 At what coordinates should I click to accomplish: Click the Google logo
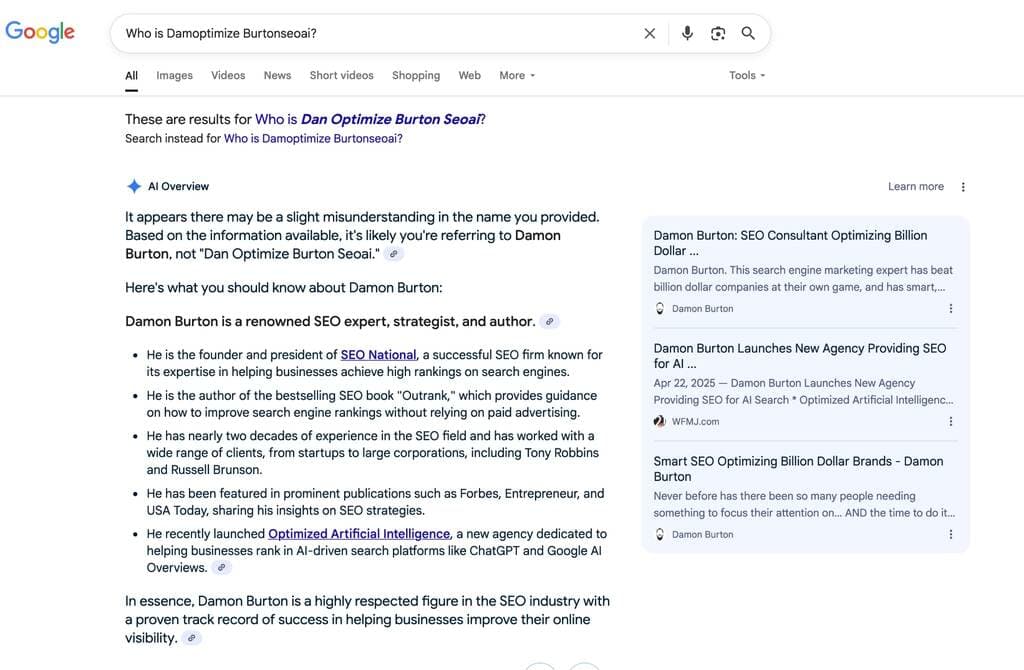click(x=40, y=32)
